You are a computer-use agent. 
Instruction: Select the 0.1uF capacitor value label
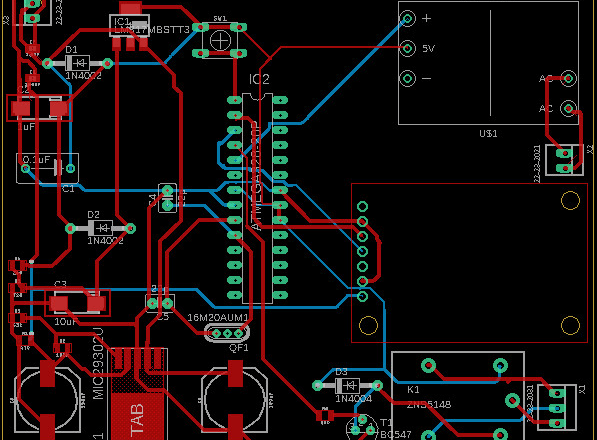coord(37,159)
